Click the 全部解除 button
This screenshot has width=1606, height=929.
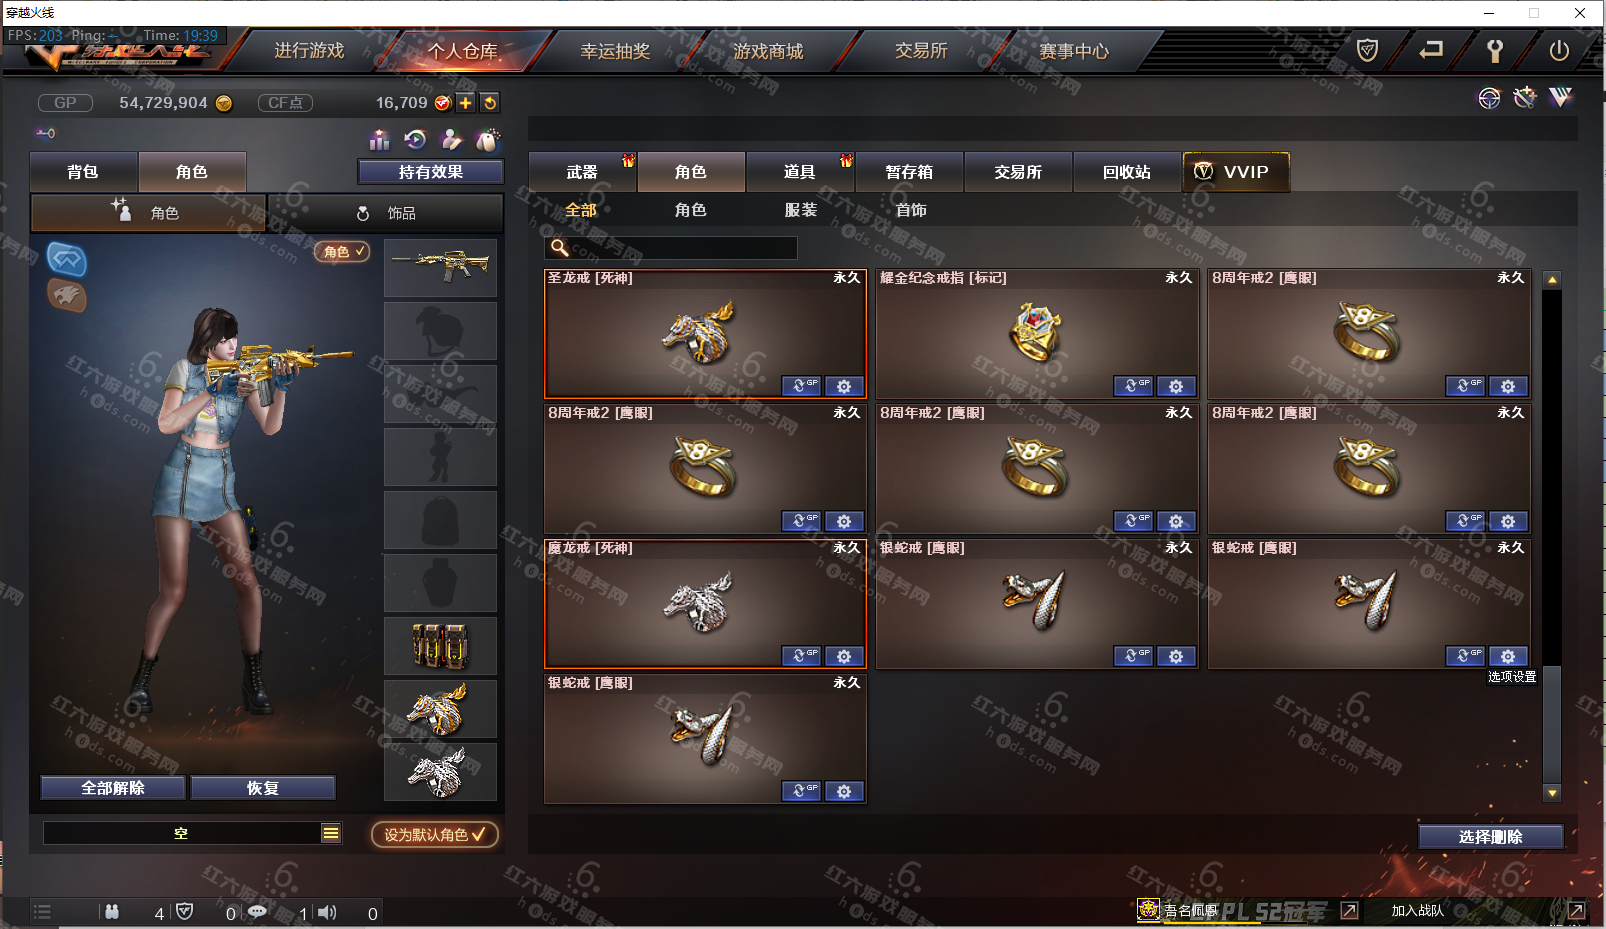pos(113,788)
